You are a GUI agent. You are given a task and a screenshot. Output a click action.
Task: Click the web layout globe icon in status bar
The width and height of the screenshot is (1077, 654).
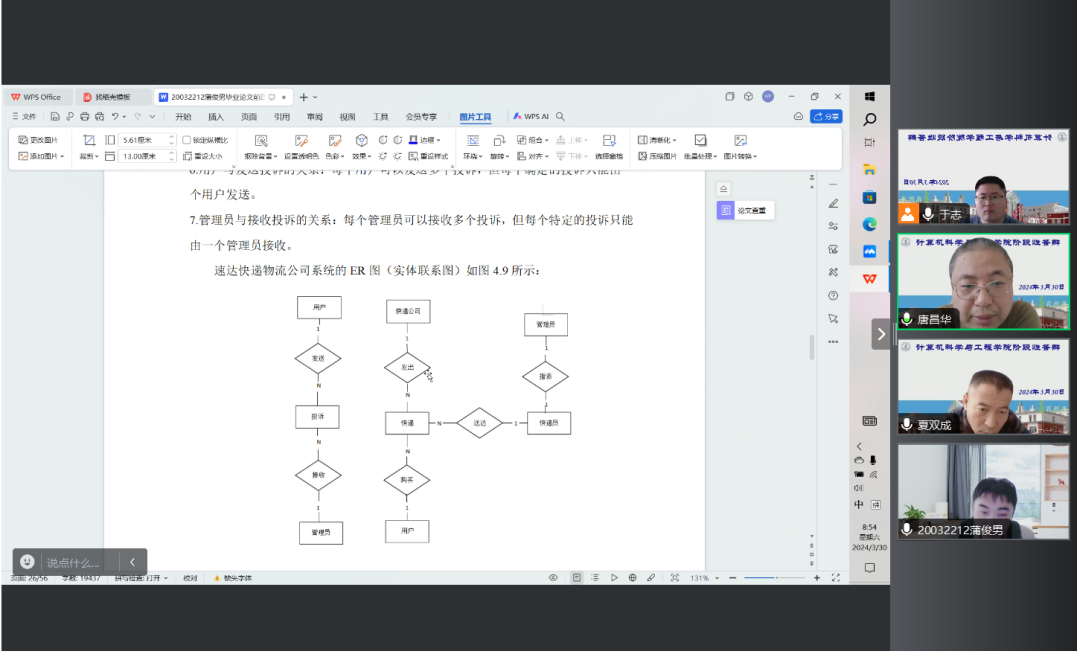coord(633,578)
